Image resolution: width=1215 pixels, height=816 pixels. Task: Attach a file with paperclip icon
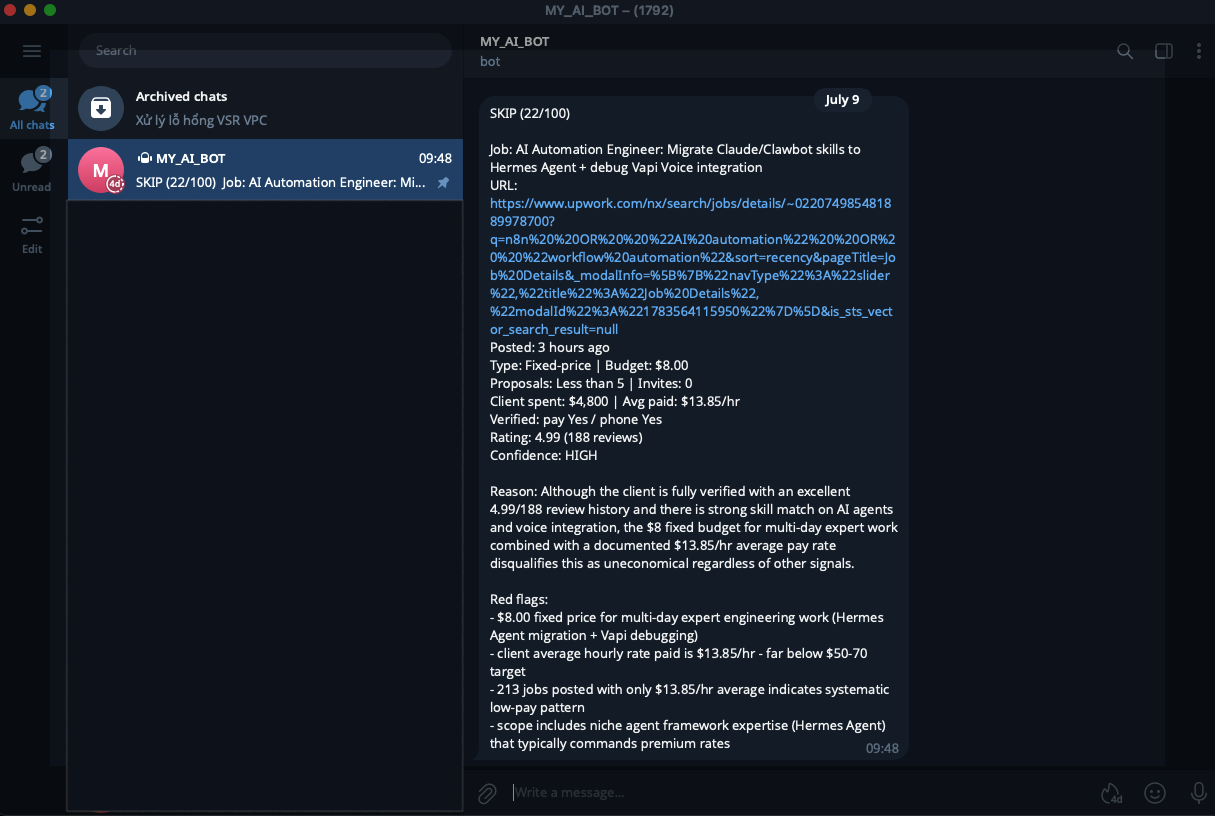click(x=487, y=793)
